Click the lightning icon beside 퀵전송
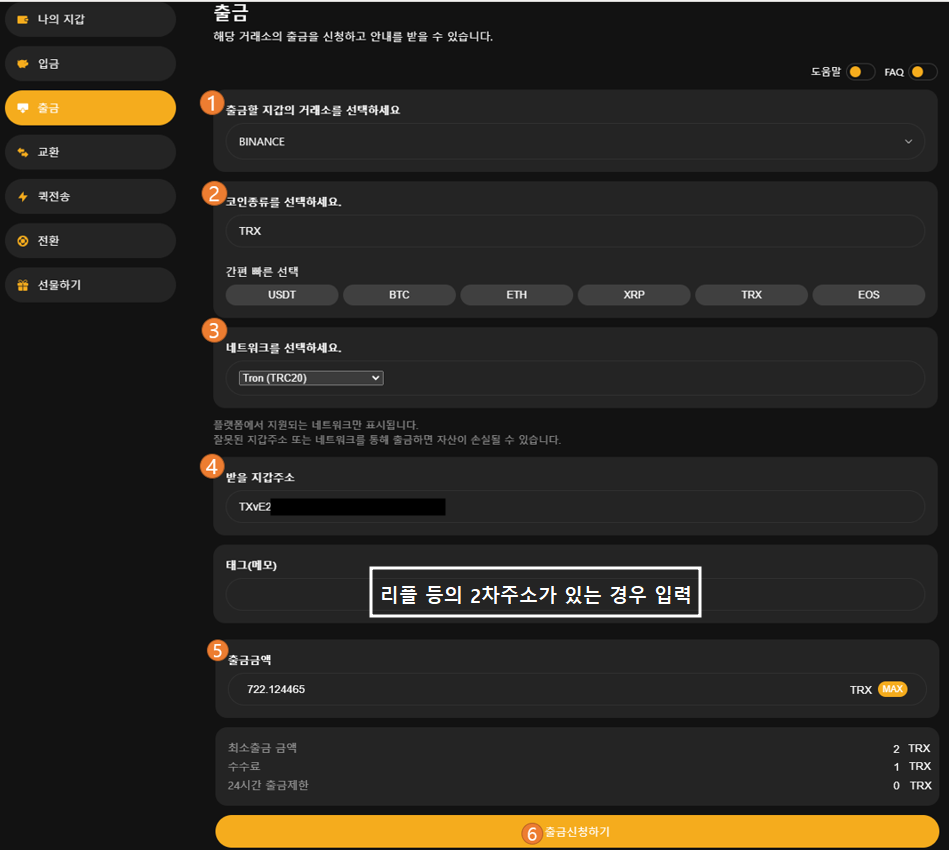This screenshot has width=949, height=850. click(23, 197)
